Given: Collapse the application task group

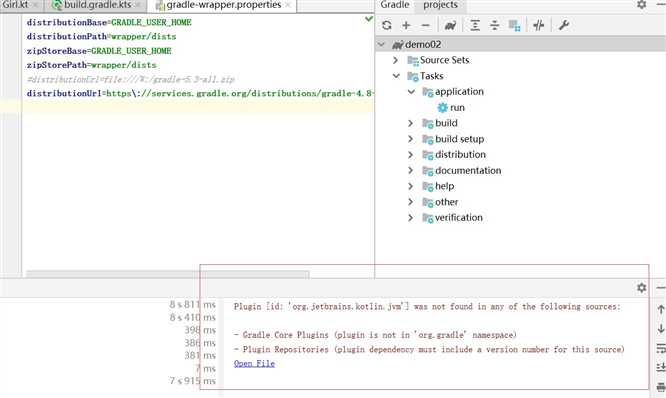Looking at the screenshot, I should click(411, 92).
